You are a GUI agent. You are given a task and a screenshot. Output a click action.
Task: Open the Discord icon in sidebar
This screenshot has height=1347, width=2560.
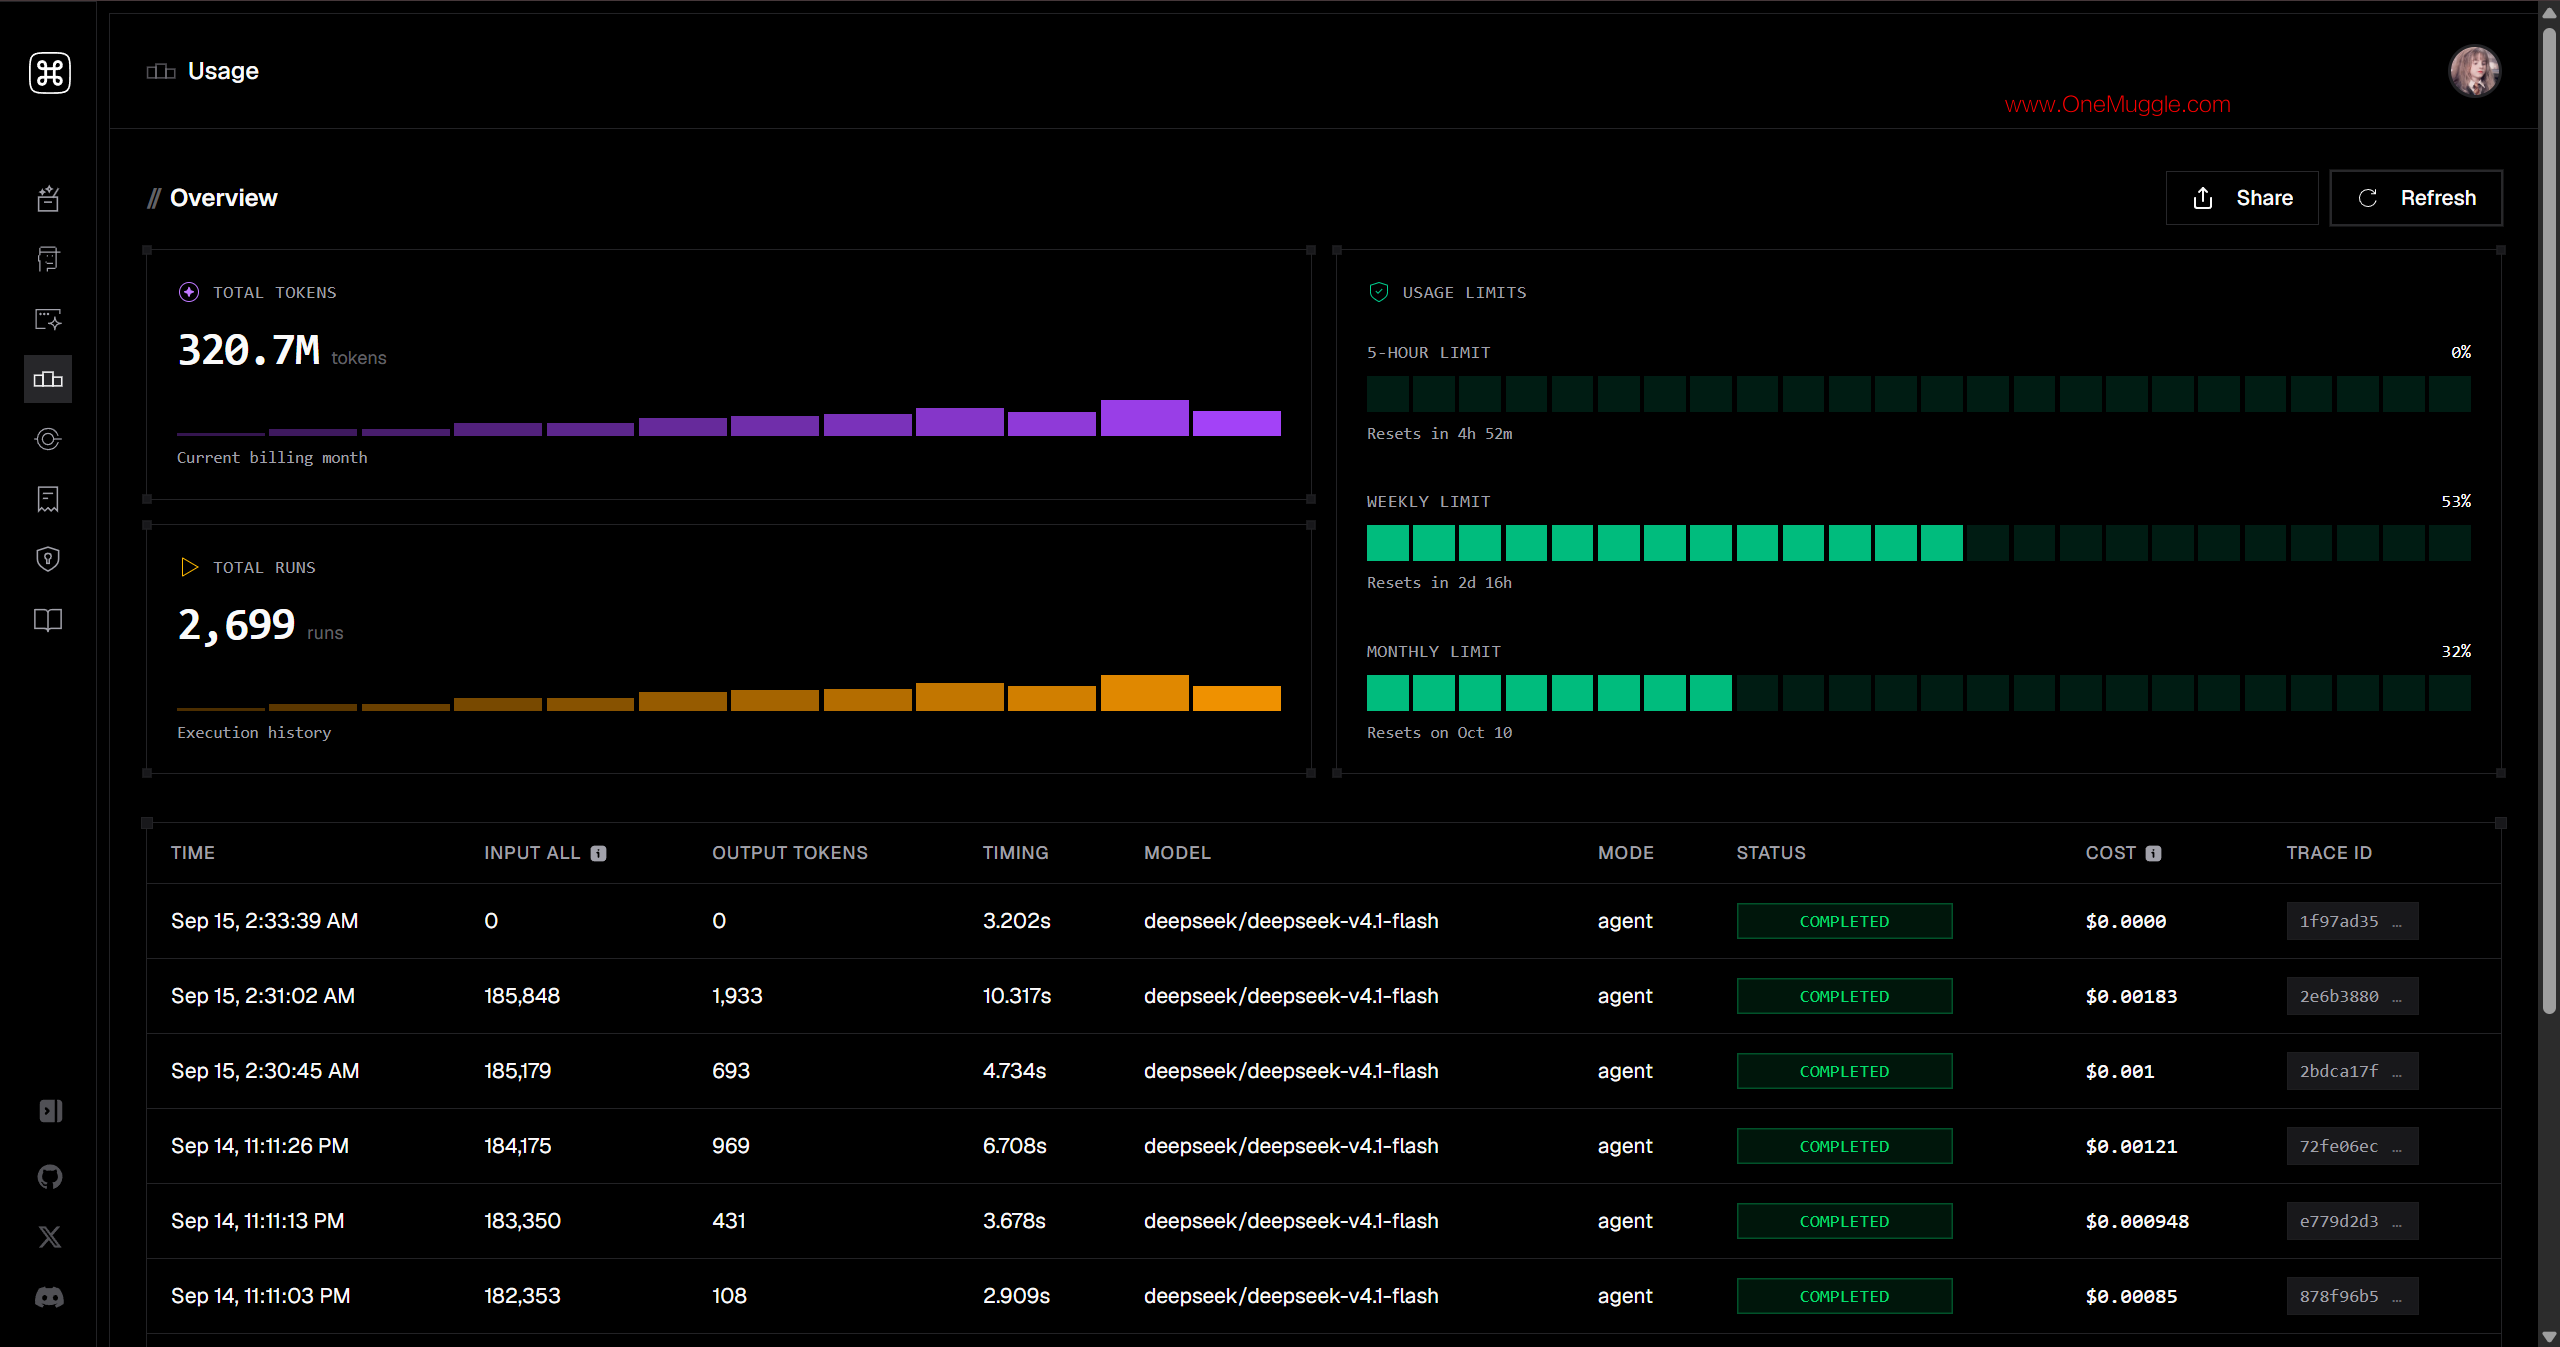49,1297
